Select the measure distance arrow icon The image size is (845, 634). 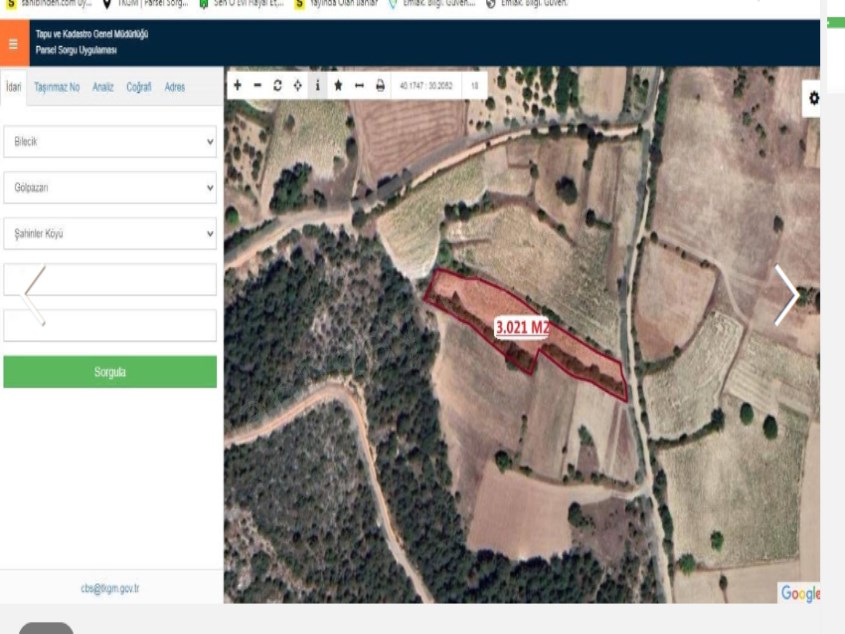(359, 86)
